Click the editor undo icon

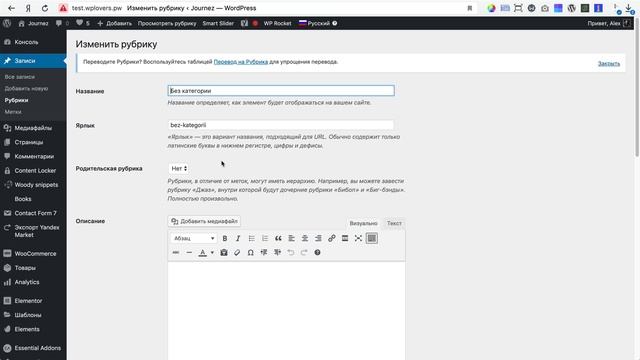pyautogui.click(x=291, y=253)
